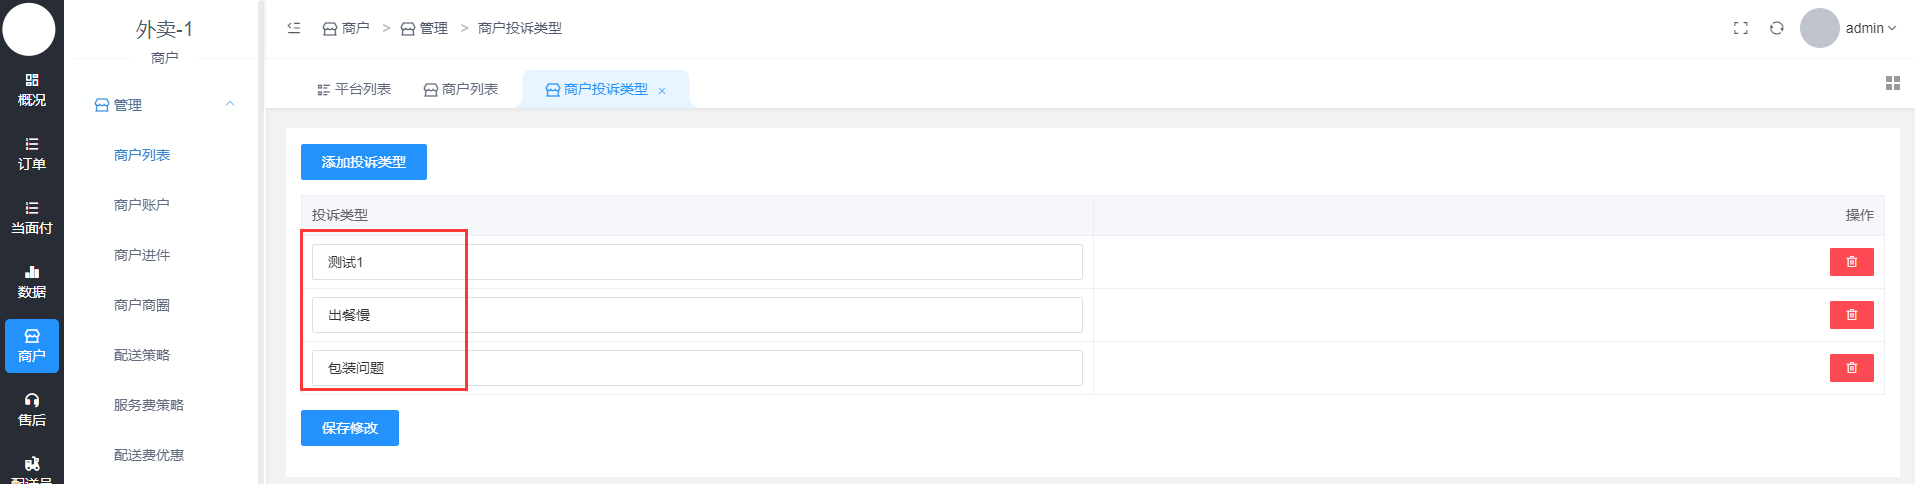Click the fullscreen toggle icon
The image size is (1915, 484).
[x=1740, y=28]
